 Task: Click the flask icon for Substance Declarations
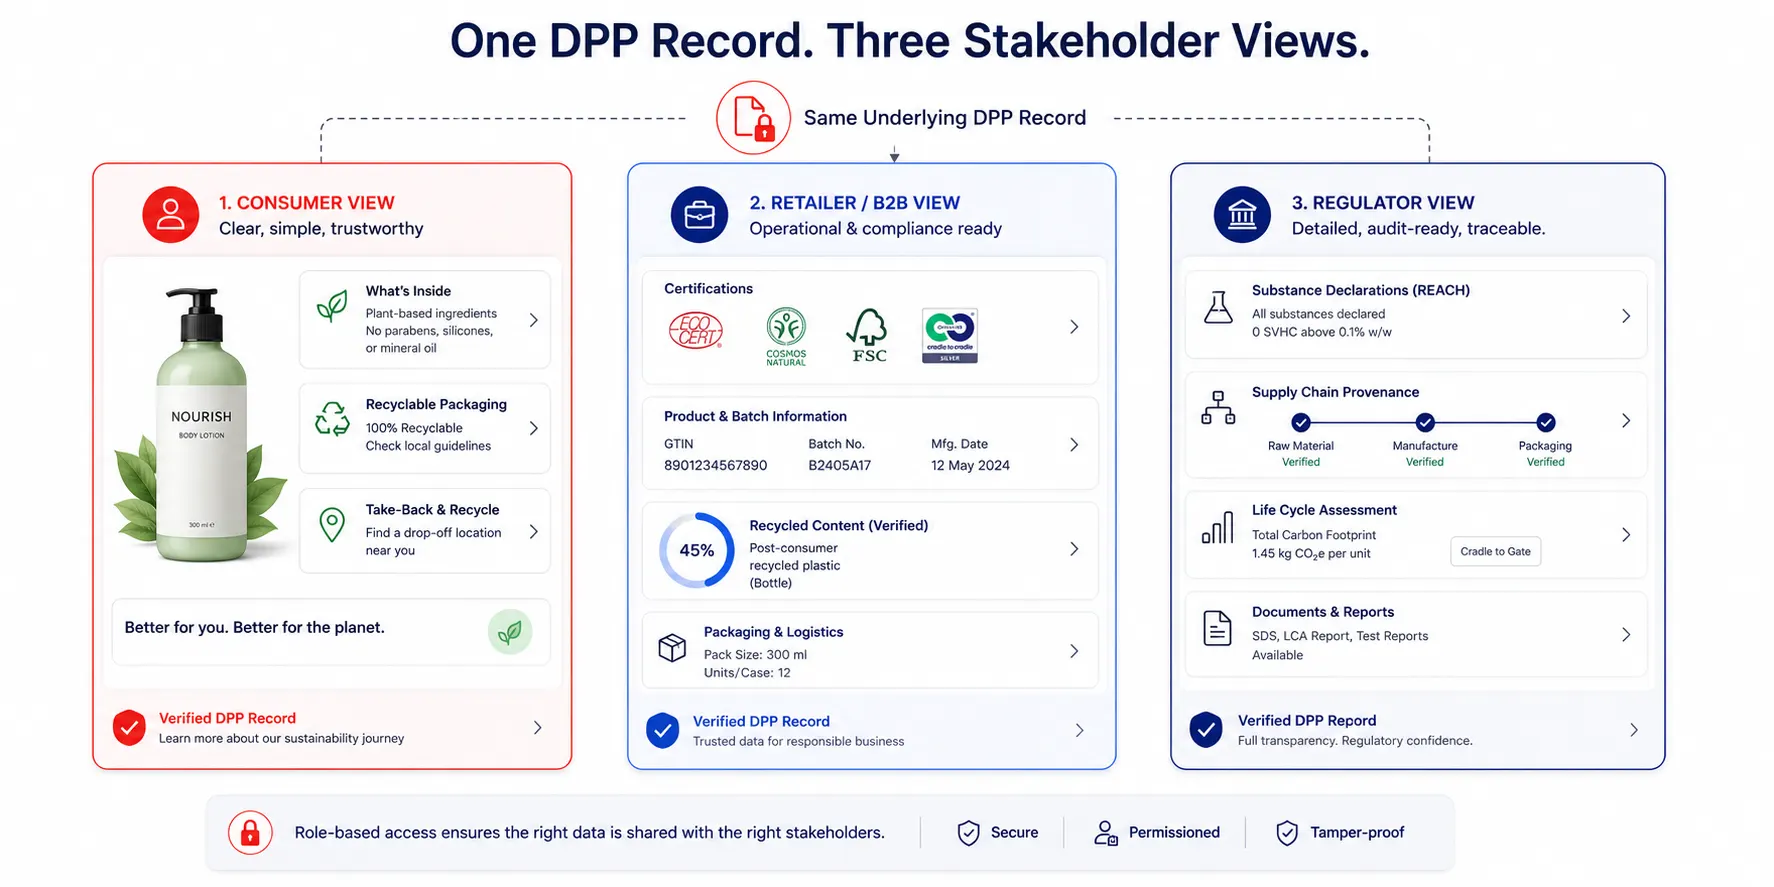pyautogui.click(x=1218, y=307)
